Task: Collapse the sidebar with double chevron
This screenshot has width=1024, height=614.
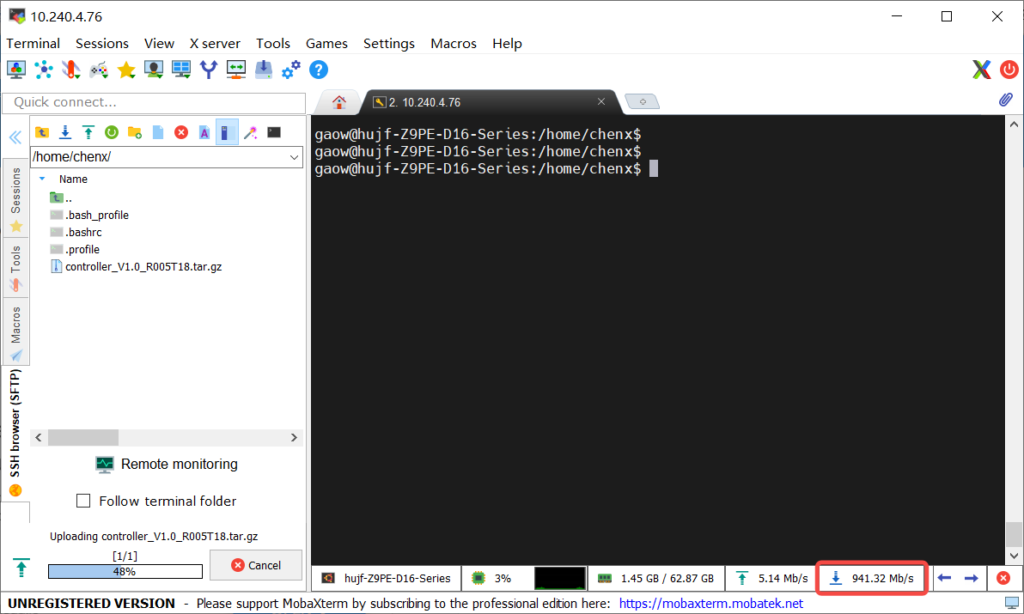Action: pos(15,137)
